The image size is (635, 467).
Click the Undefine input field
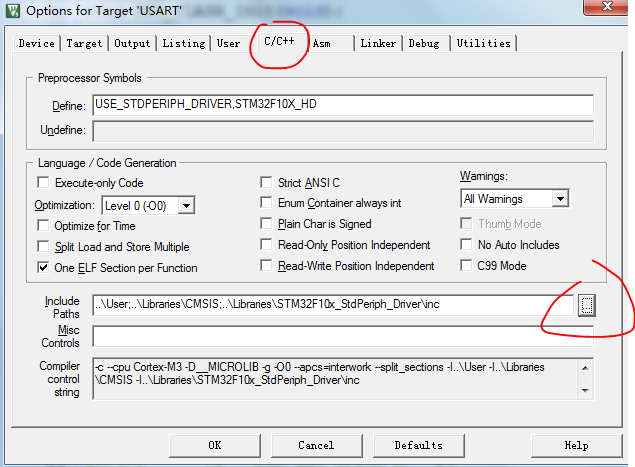[x=343, y=131]
